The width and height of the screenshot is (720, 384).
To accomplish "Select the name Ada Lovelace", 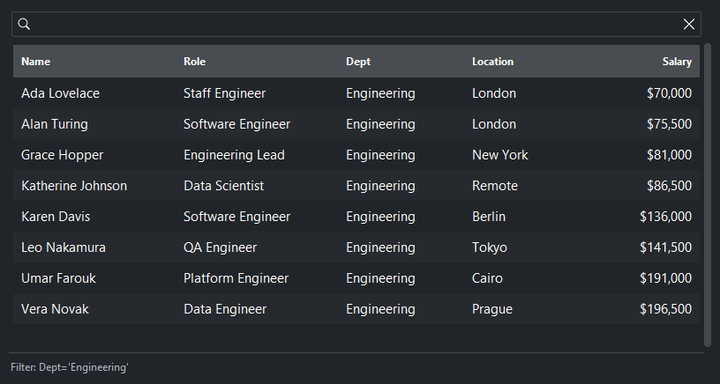I will pyautogui.click(x=60, y=93).
